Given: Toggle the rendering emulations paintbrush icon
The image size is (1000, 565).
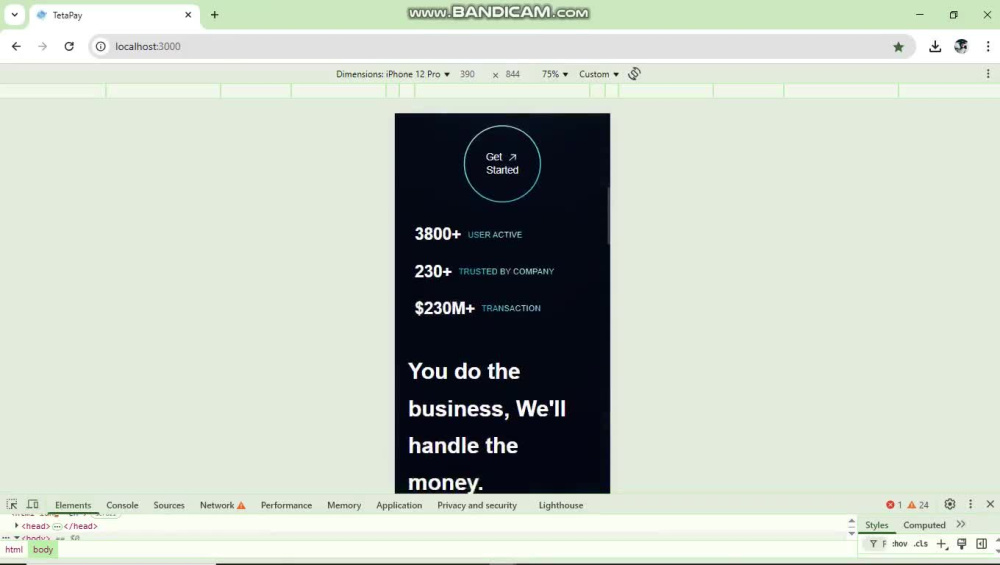Looking at the screenshot, I should click(x=961, y=543).
